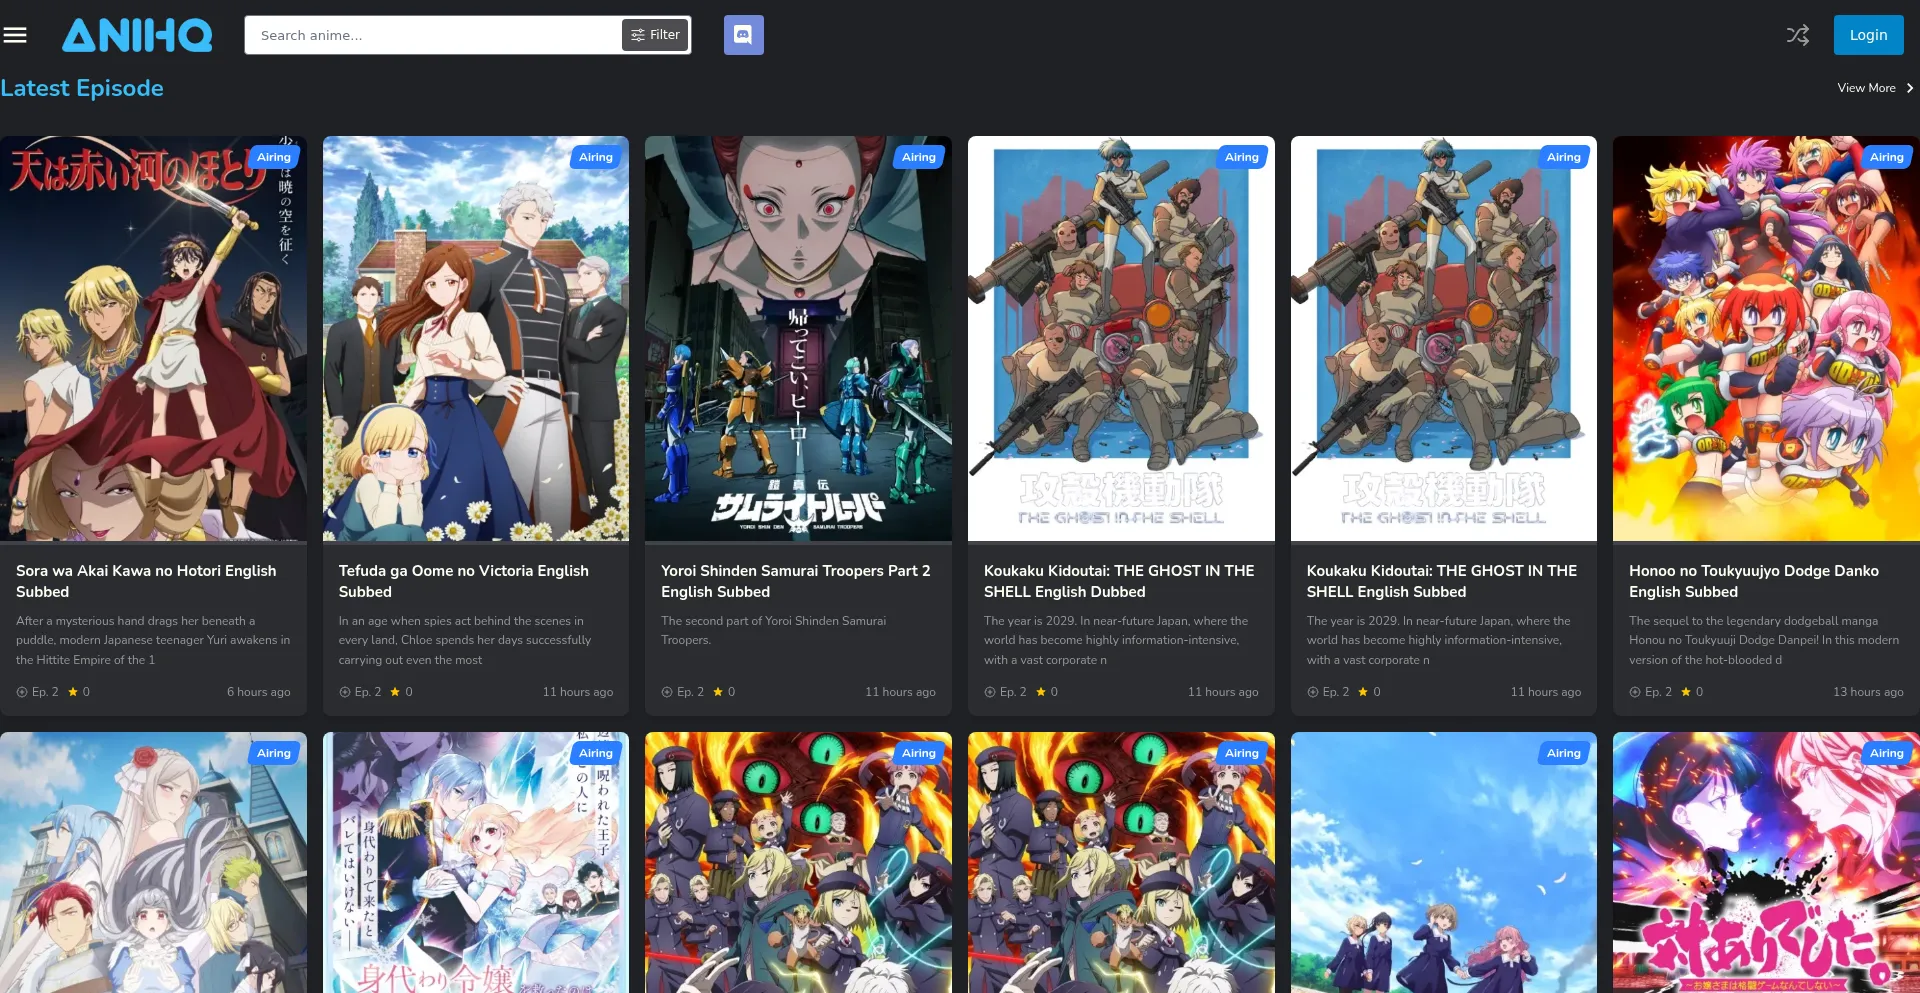
Task: Click description 'The second part of Yoroi Shinden'
Action: (774, 631)
